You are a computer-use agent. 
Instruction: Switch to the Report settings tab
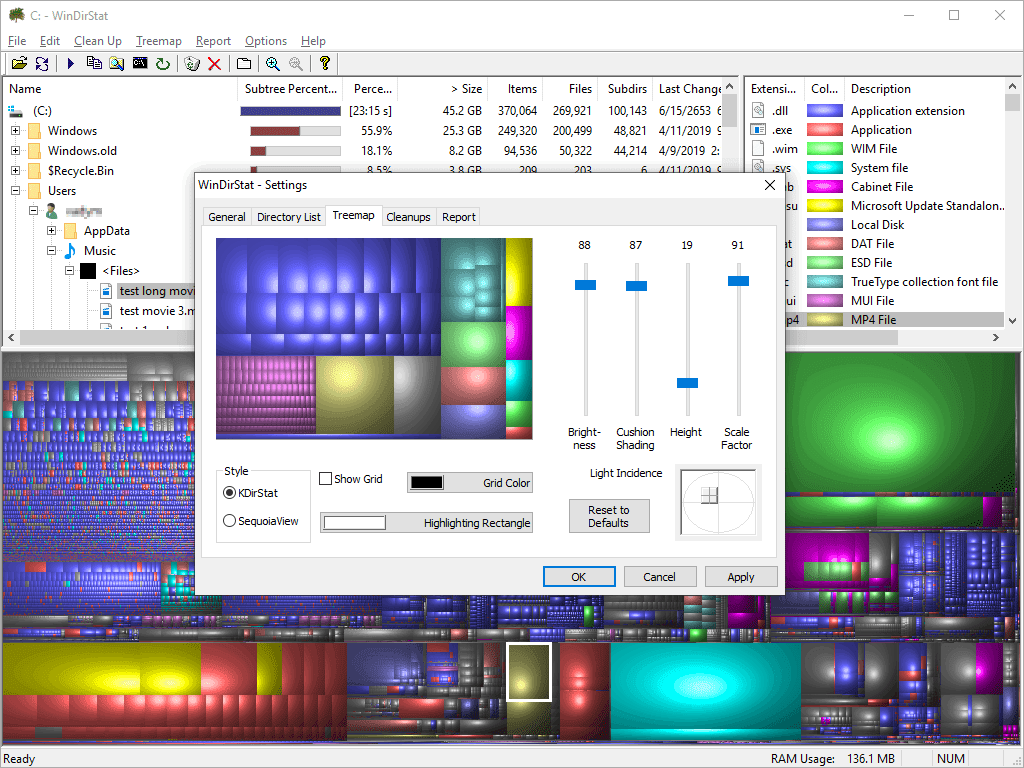458,217
